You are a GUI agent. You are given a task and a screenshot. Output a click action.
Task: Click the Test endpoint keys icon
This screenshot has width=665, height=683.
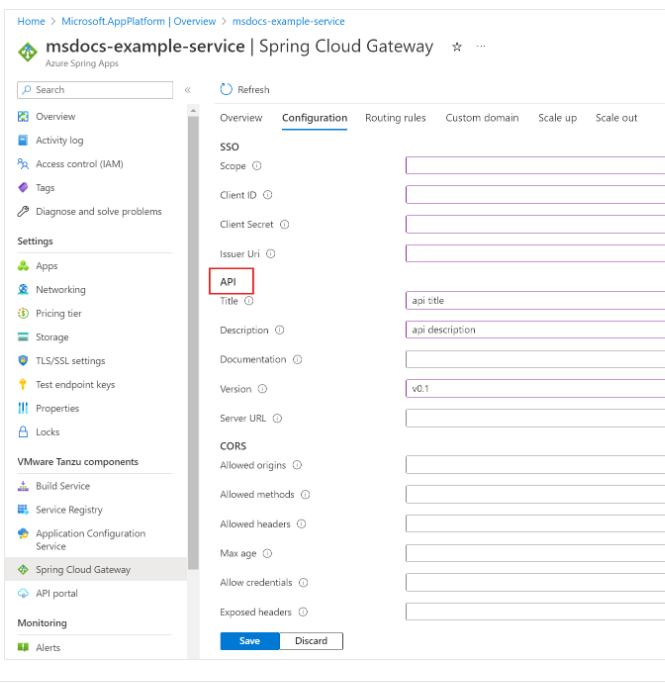(23, 384)
